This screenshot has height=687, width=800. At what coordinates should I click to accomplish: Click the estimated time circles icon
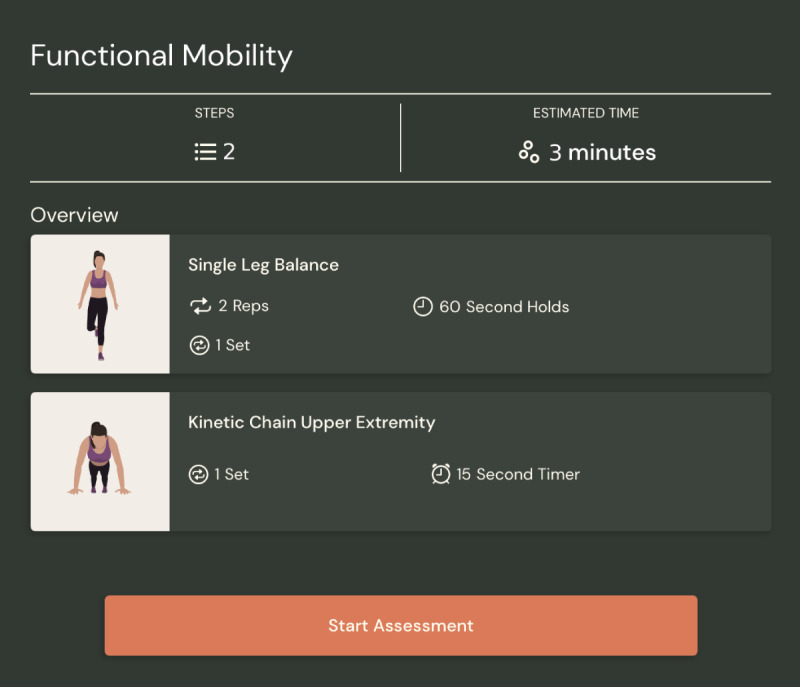[x=529, y=152]
